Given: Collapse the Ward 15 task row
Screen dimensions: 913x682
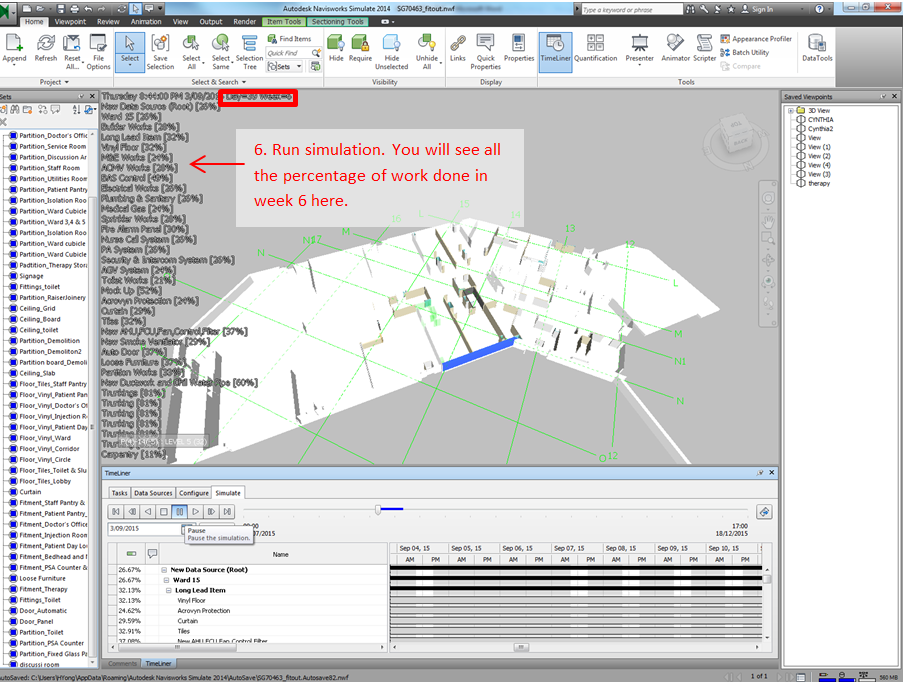Looking at the screenshot, I should click(x=167, y=580).
